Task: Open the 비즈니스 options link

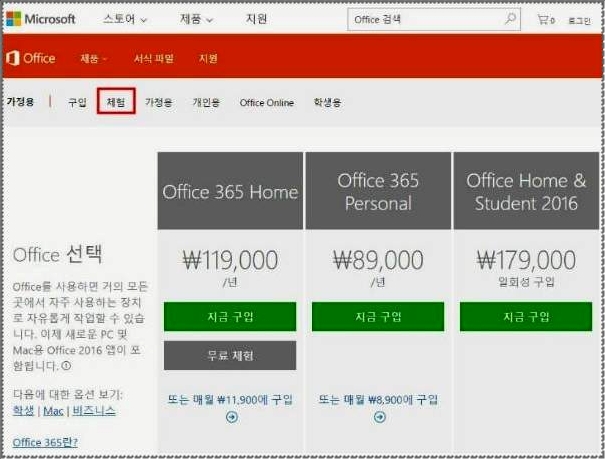Action: click(94, 410)
